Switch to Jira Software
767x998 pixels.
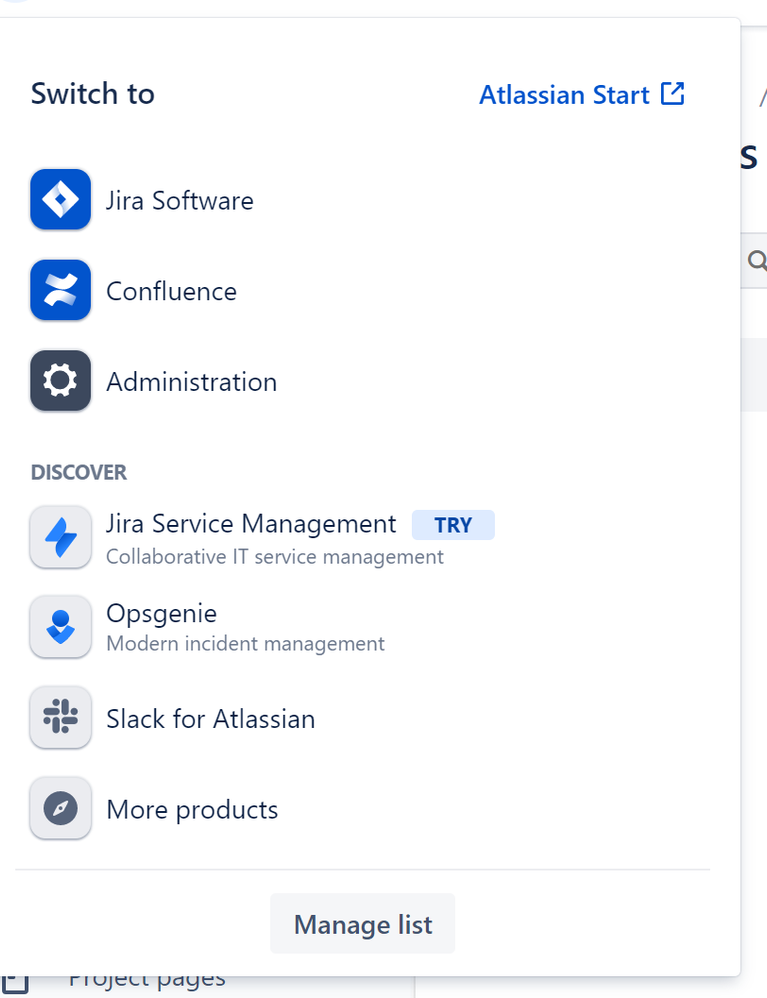click(179, 200)
